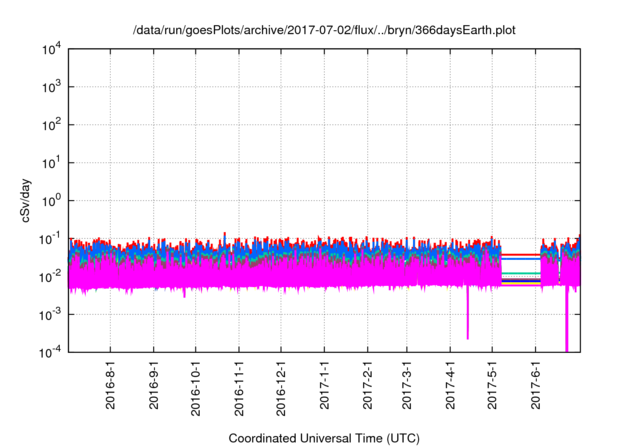Click the 2017-2-1 x-axis tick label
Image resolution: width=640 pixels, height=448 pixels.
367,389
